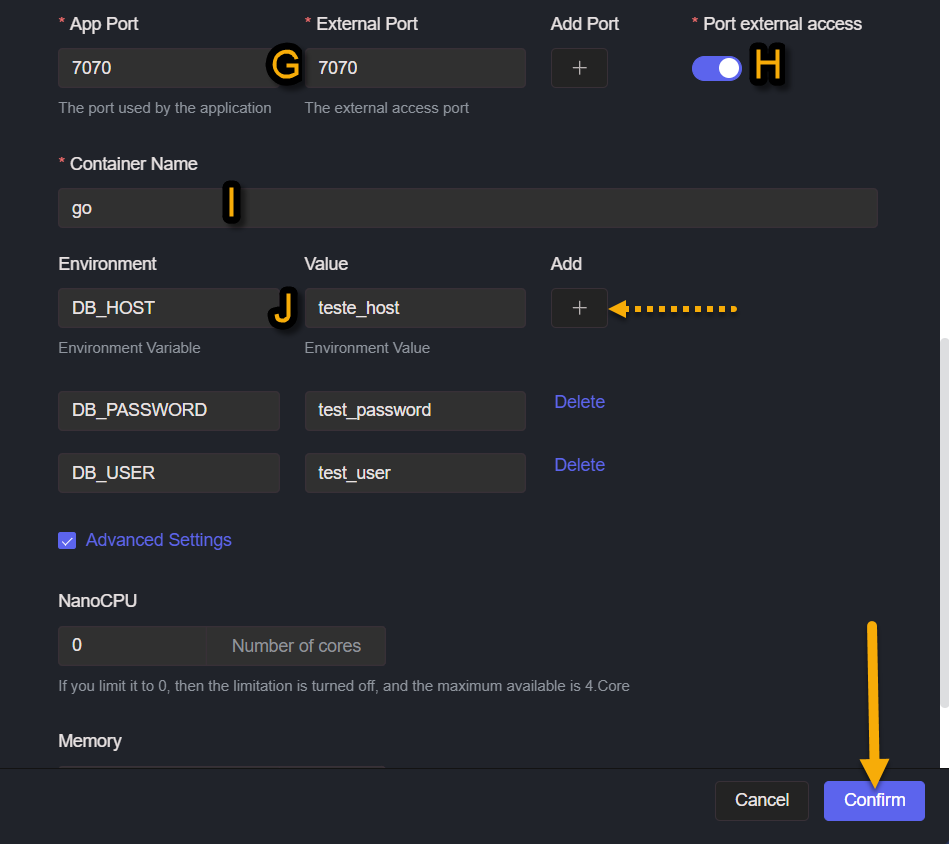Click the 'Environment Variable' helper text

[129, 348]
